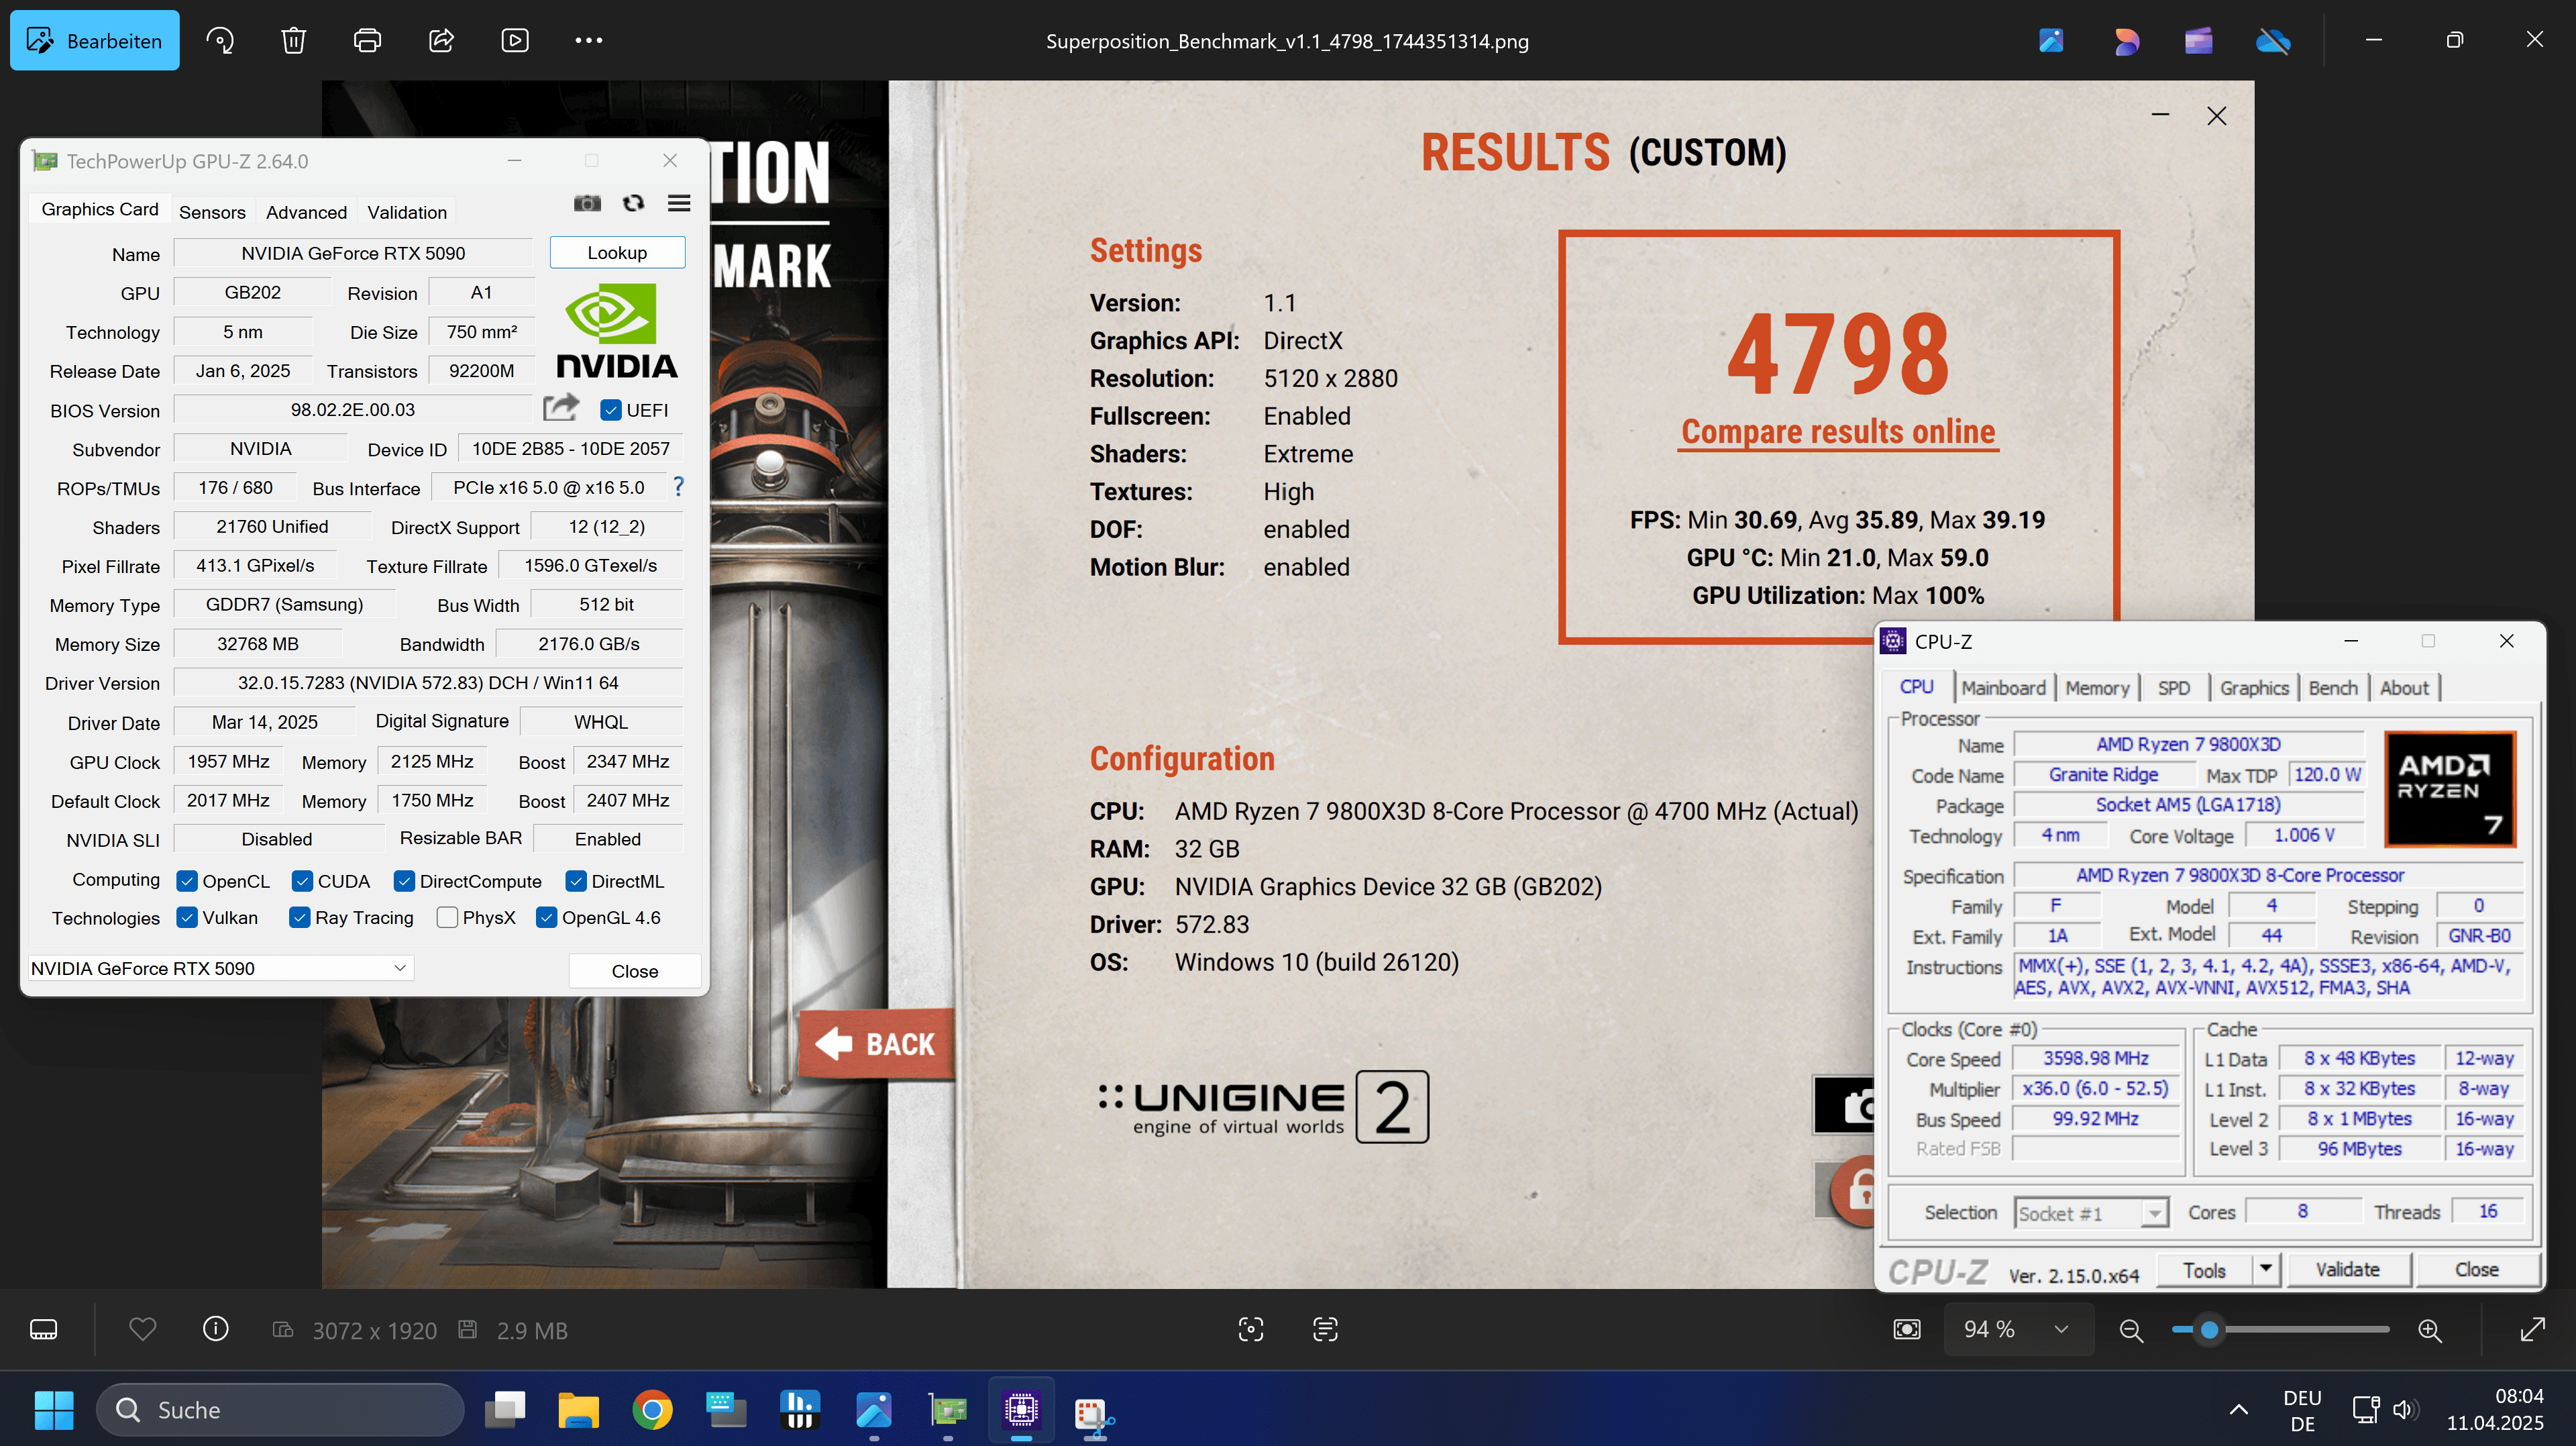Toggle the filmstrip icon at bottom left

tap(44, 1329)
